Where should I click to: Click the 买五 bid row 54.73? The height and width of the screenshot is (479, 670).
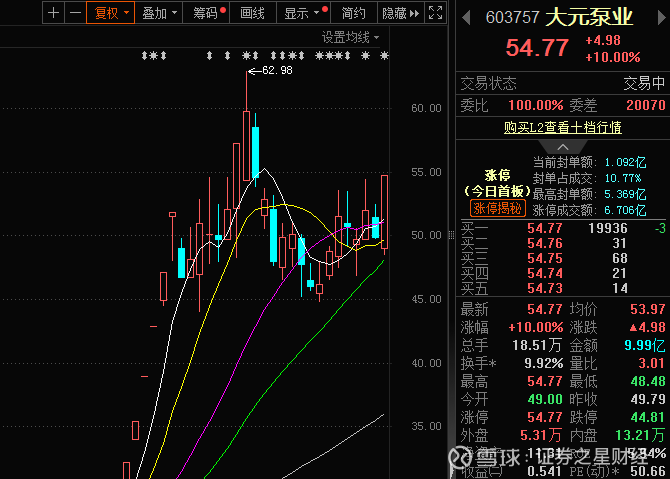pos(563,288)
